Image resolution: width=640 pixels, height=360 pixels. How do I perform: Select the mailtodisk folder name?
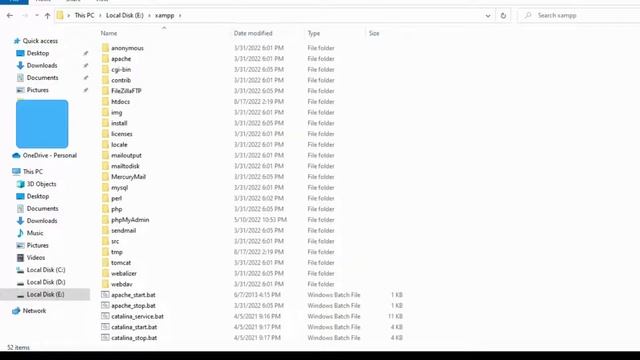125,166
